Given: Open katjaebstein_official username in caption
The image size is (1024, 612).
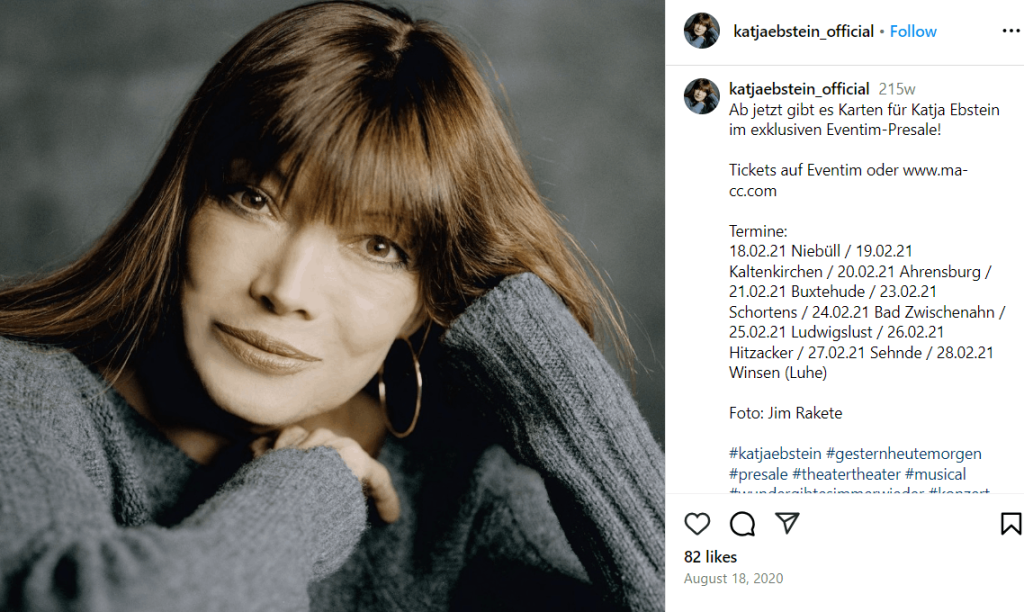Looking at the screenshot, I should pos(799,89).
